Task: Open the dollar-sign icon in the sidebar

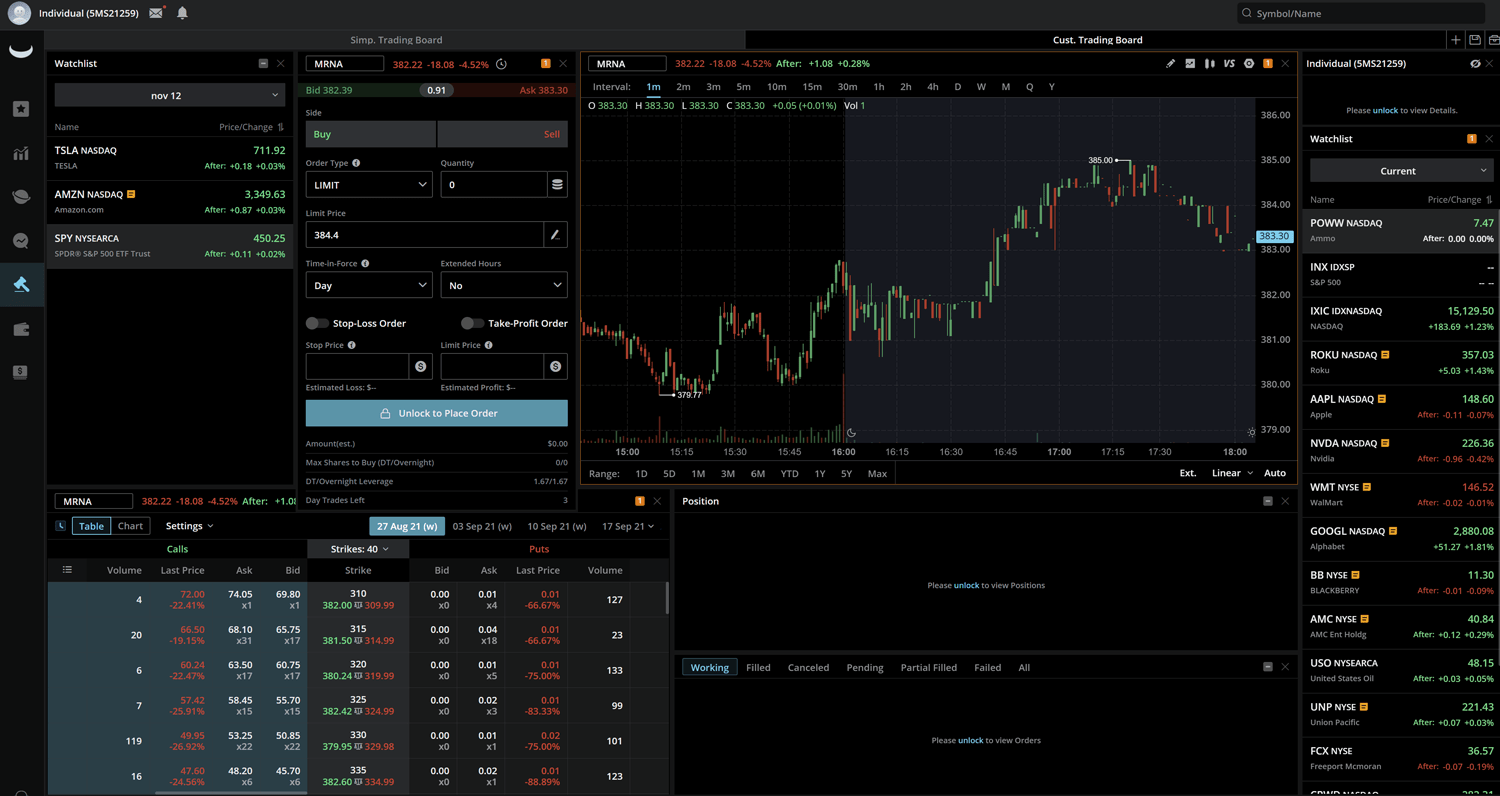Action: [x=21, y=372]
